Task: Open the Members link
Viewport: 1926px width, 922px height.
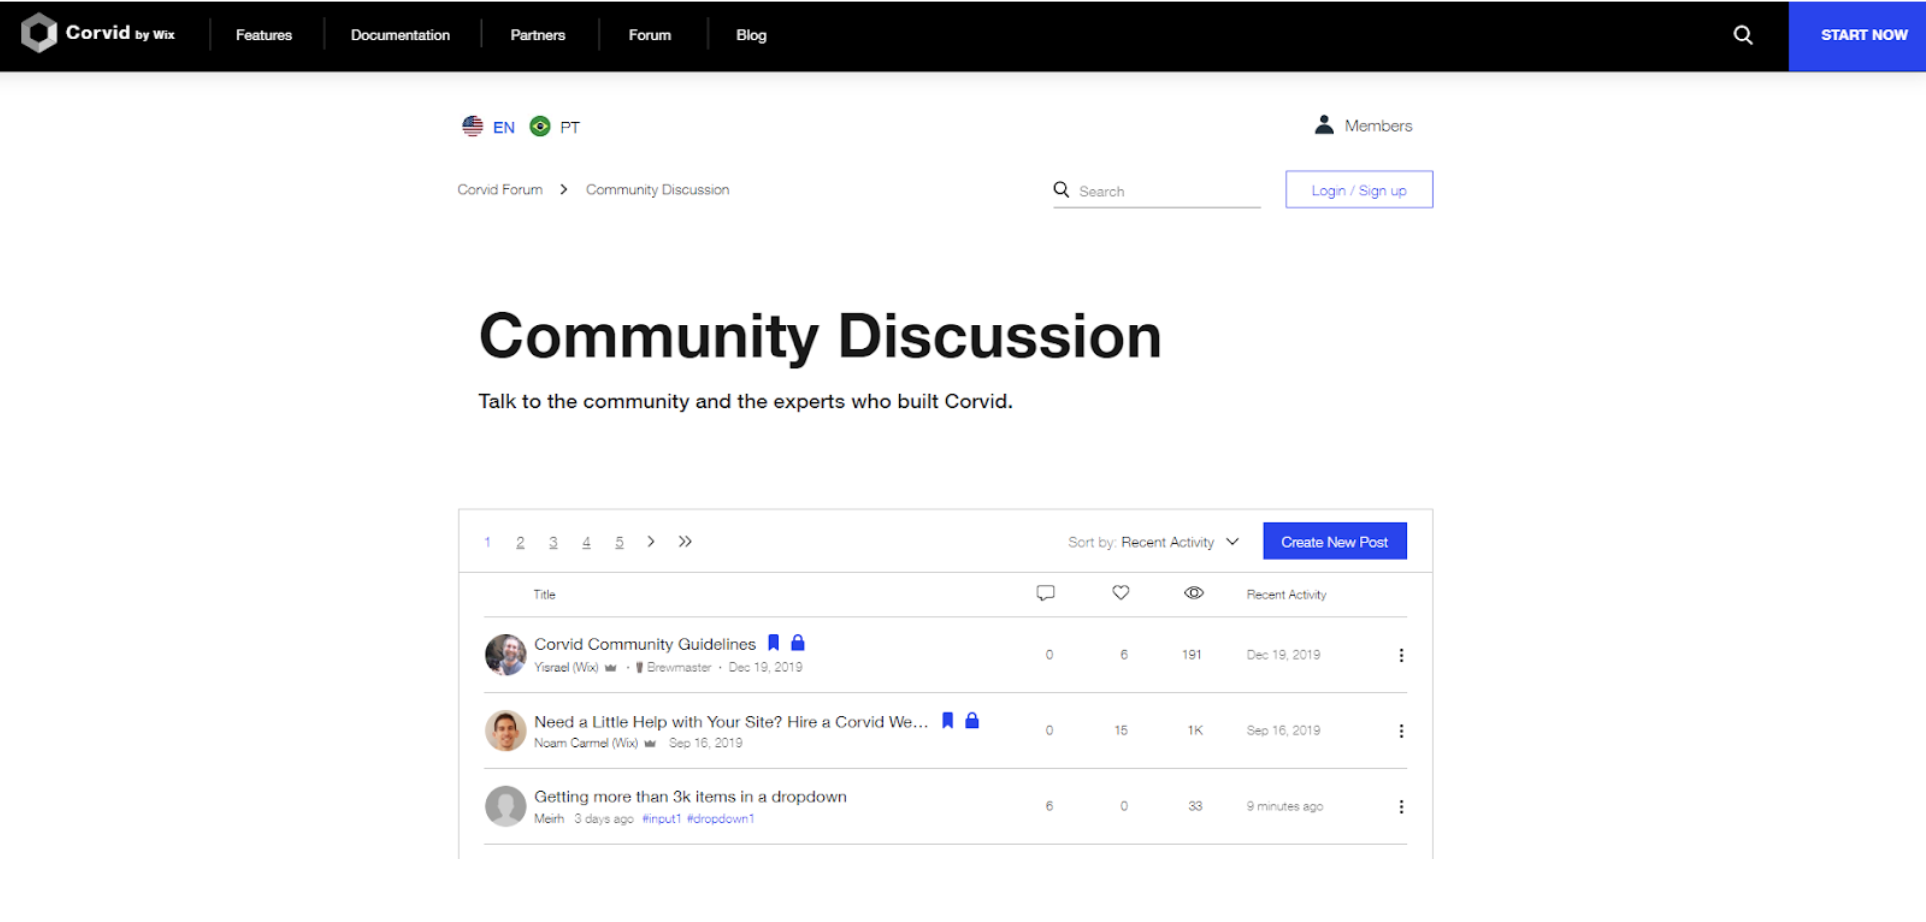Action: [1378, 126]
